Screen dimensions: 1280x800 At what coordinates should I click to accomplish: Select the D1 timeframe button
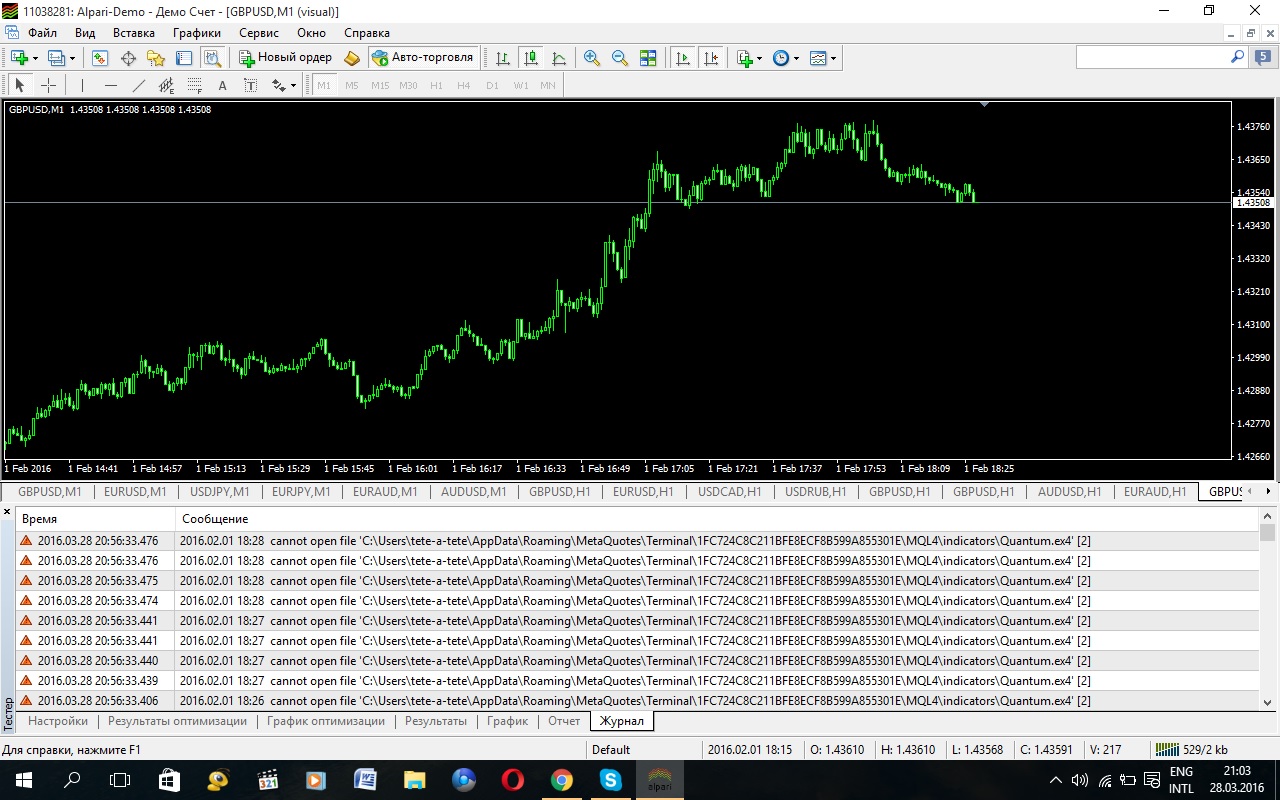click(492, 85)
